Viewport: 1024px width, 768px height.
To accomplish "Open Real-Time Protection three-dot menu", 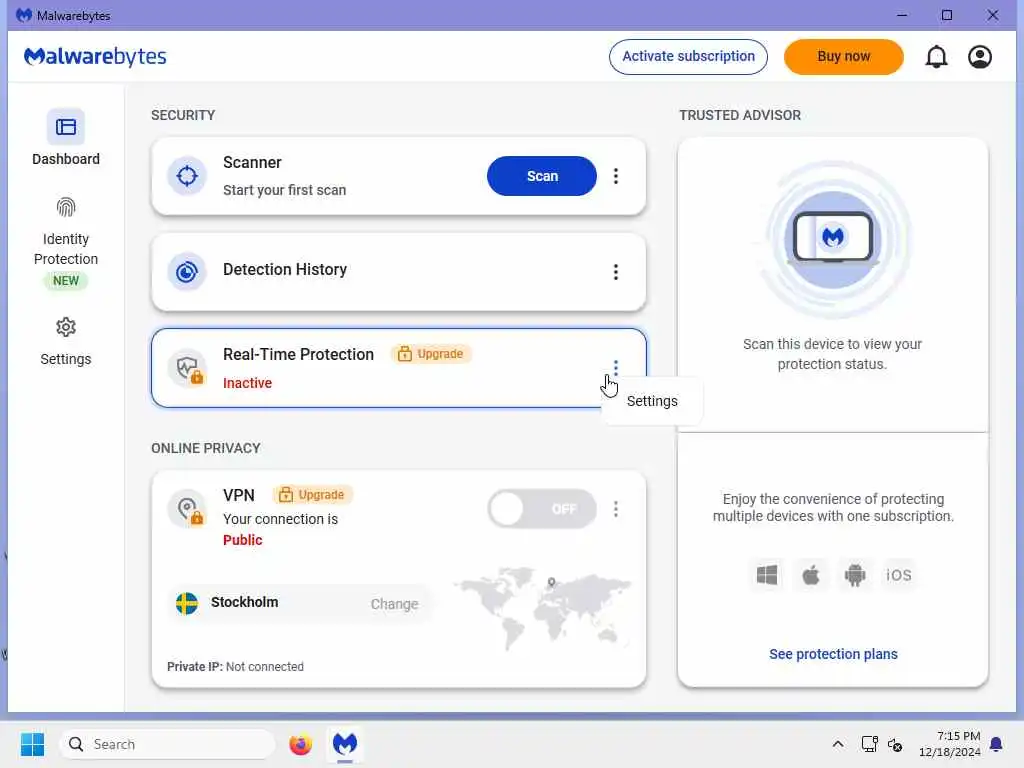I will click(615, 368).
